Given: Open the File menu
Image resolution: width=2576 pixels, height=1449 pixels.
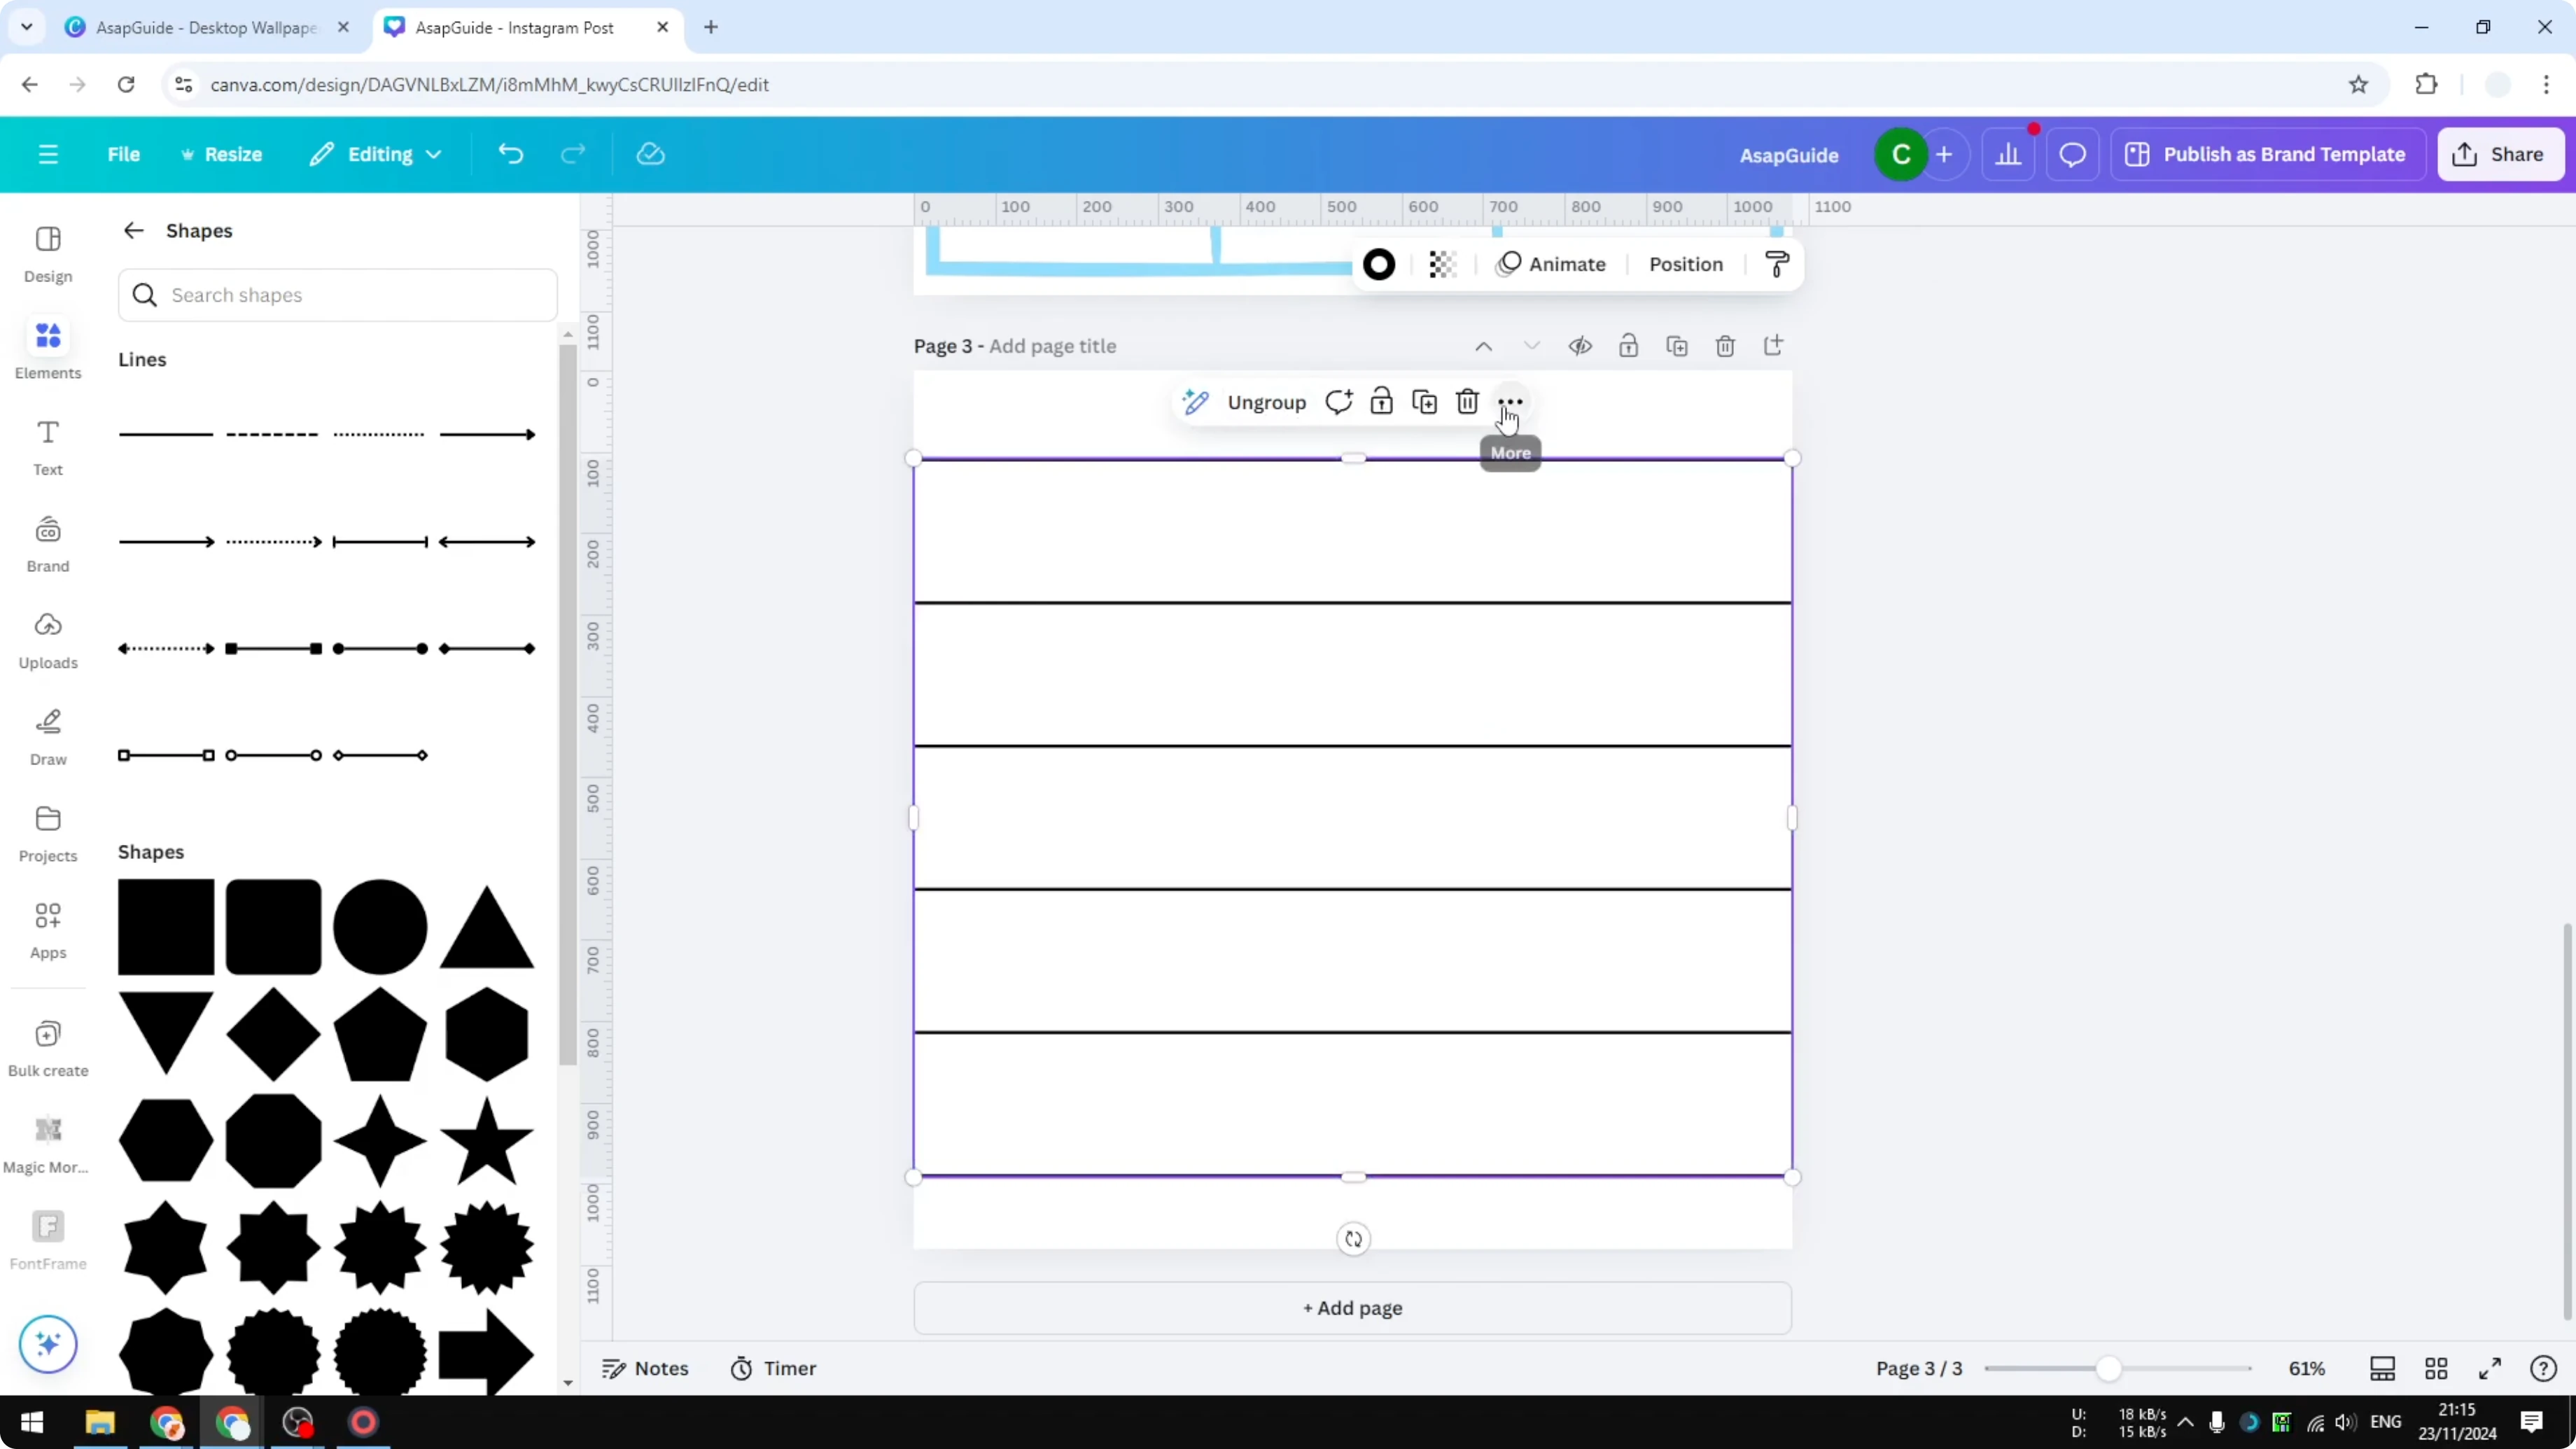Looking at the screenshot, I should coord(124,154).
